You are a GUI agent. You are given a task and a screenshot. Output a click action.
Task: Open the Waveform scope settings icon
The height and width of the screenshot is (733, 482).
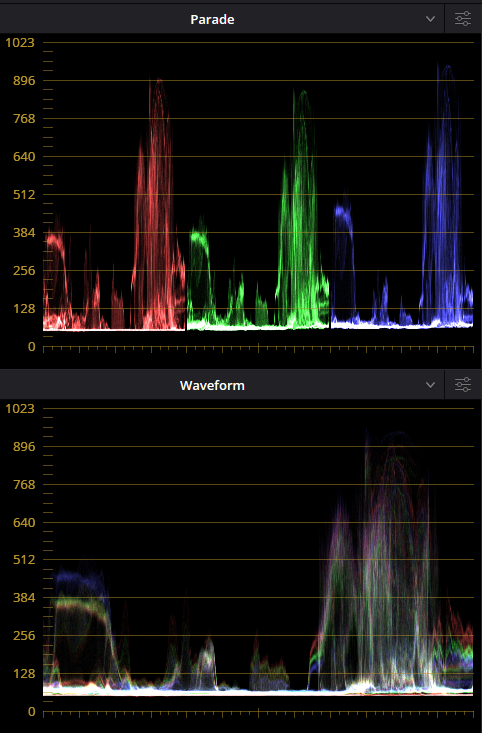463,385
